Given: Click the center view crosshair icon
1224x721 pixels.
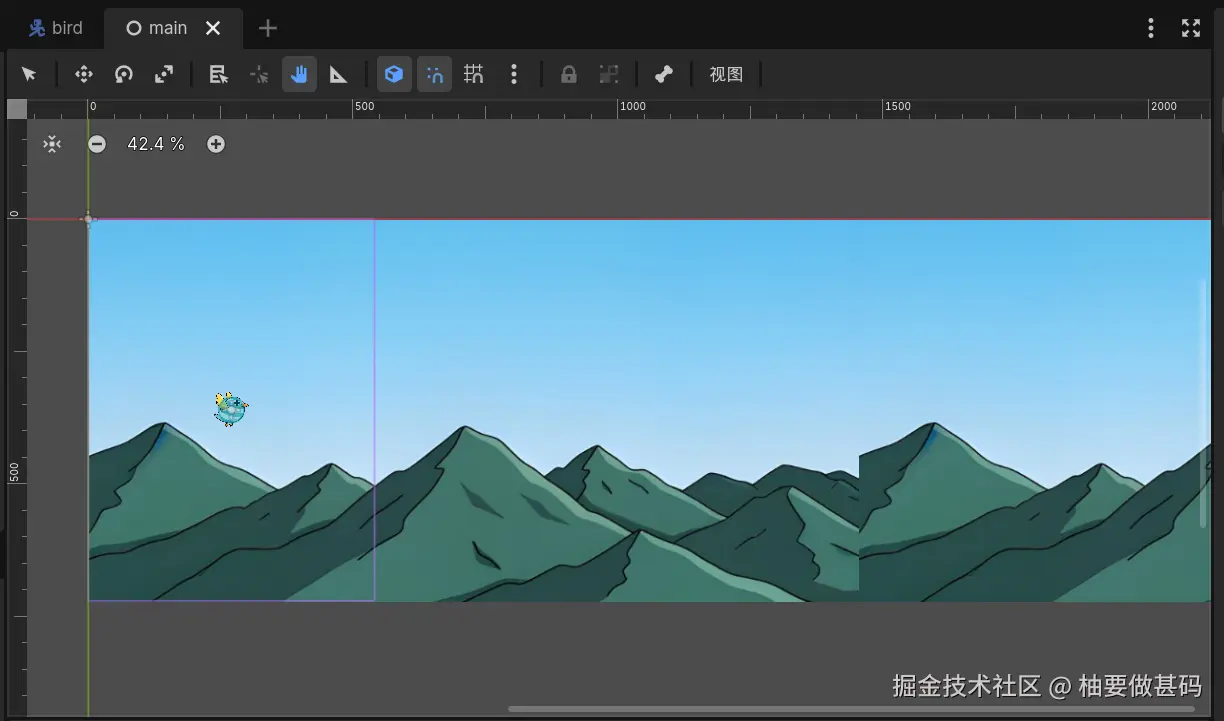Looking at the screenshot, I should click(52, 144).
